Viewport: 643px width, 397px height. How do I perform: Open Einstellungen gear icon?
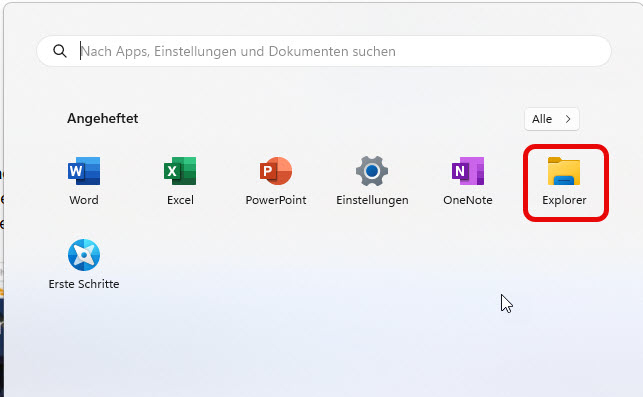(372, 171)
